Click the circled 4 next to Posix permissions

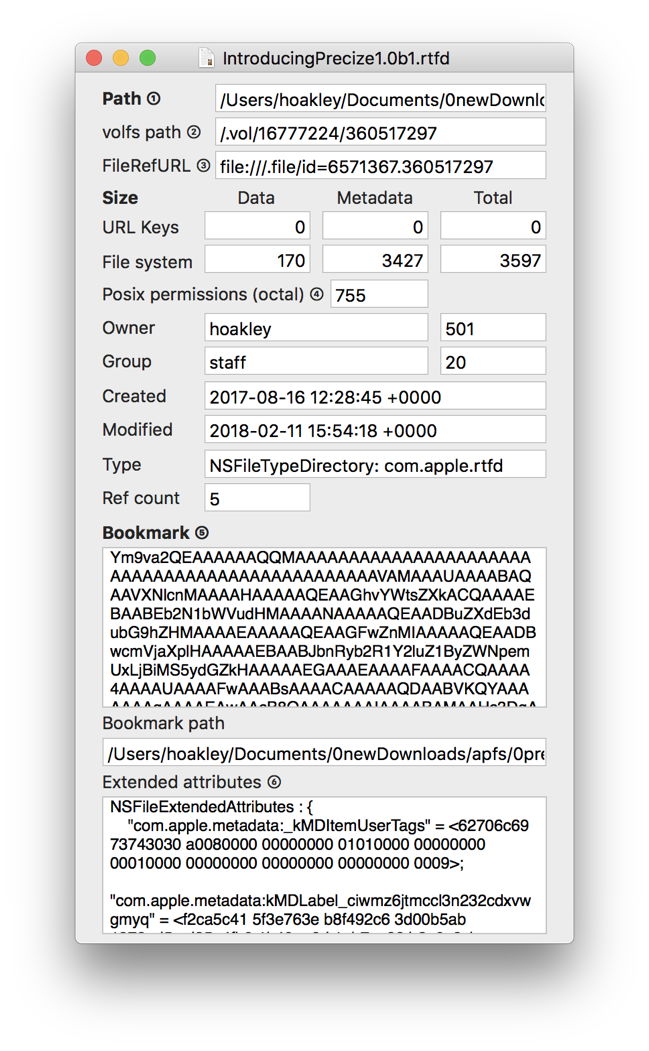(317, 294)
